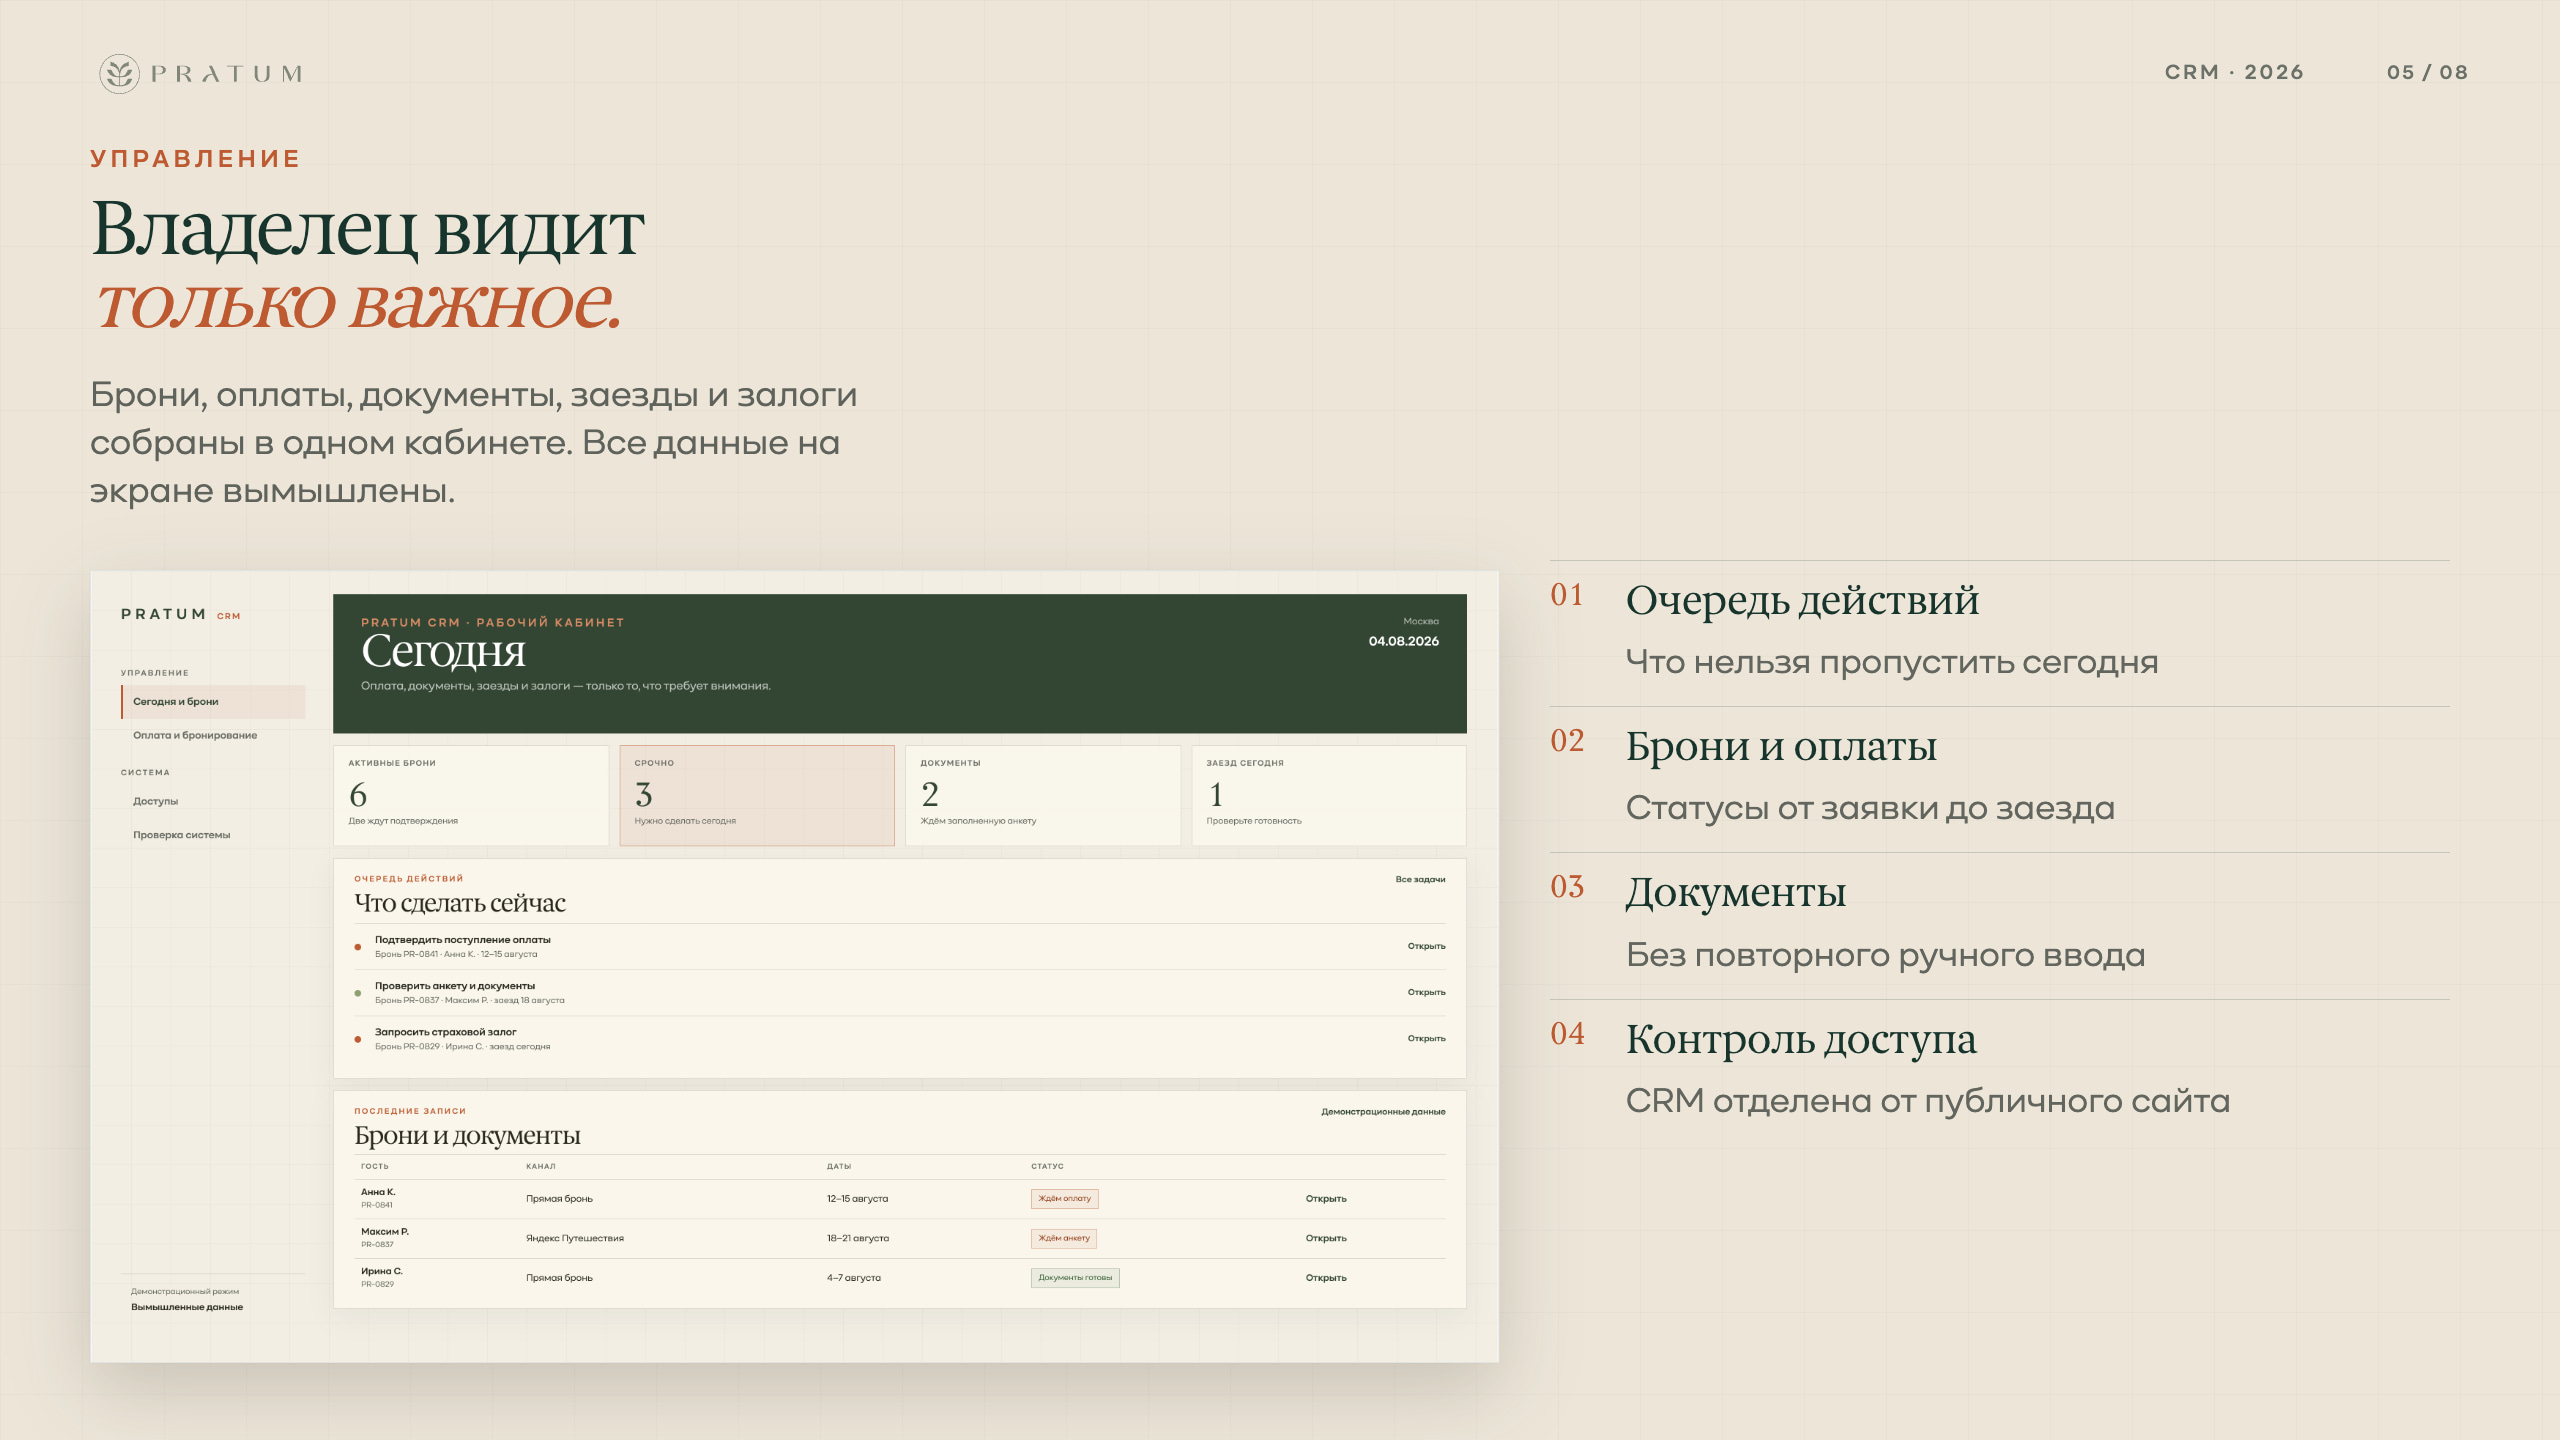
Task: Click the 'Брони и оплаты' feature heading
Action: point(1781,746)
